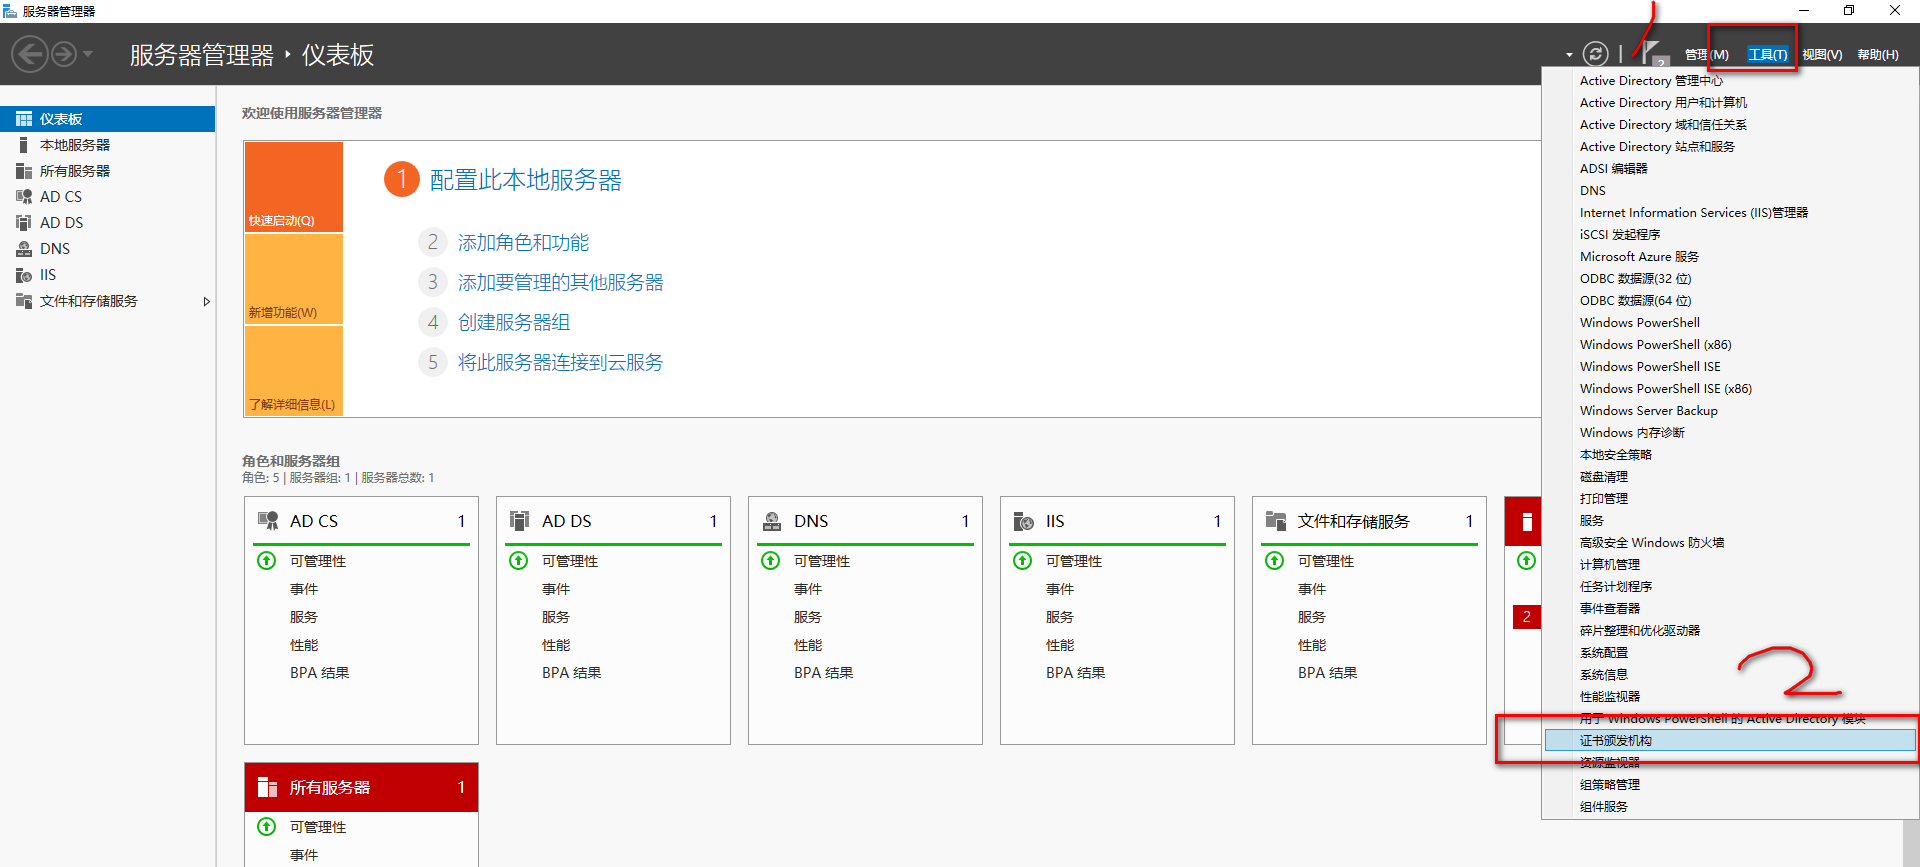Select 证书颁发机构 in tools menu
Image resolution: width=1920 pixels, height=867 pixels.
pos(1730,741)
